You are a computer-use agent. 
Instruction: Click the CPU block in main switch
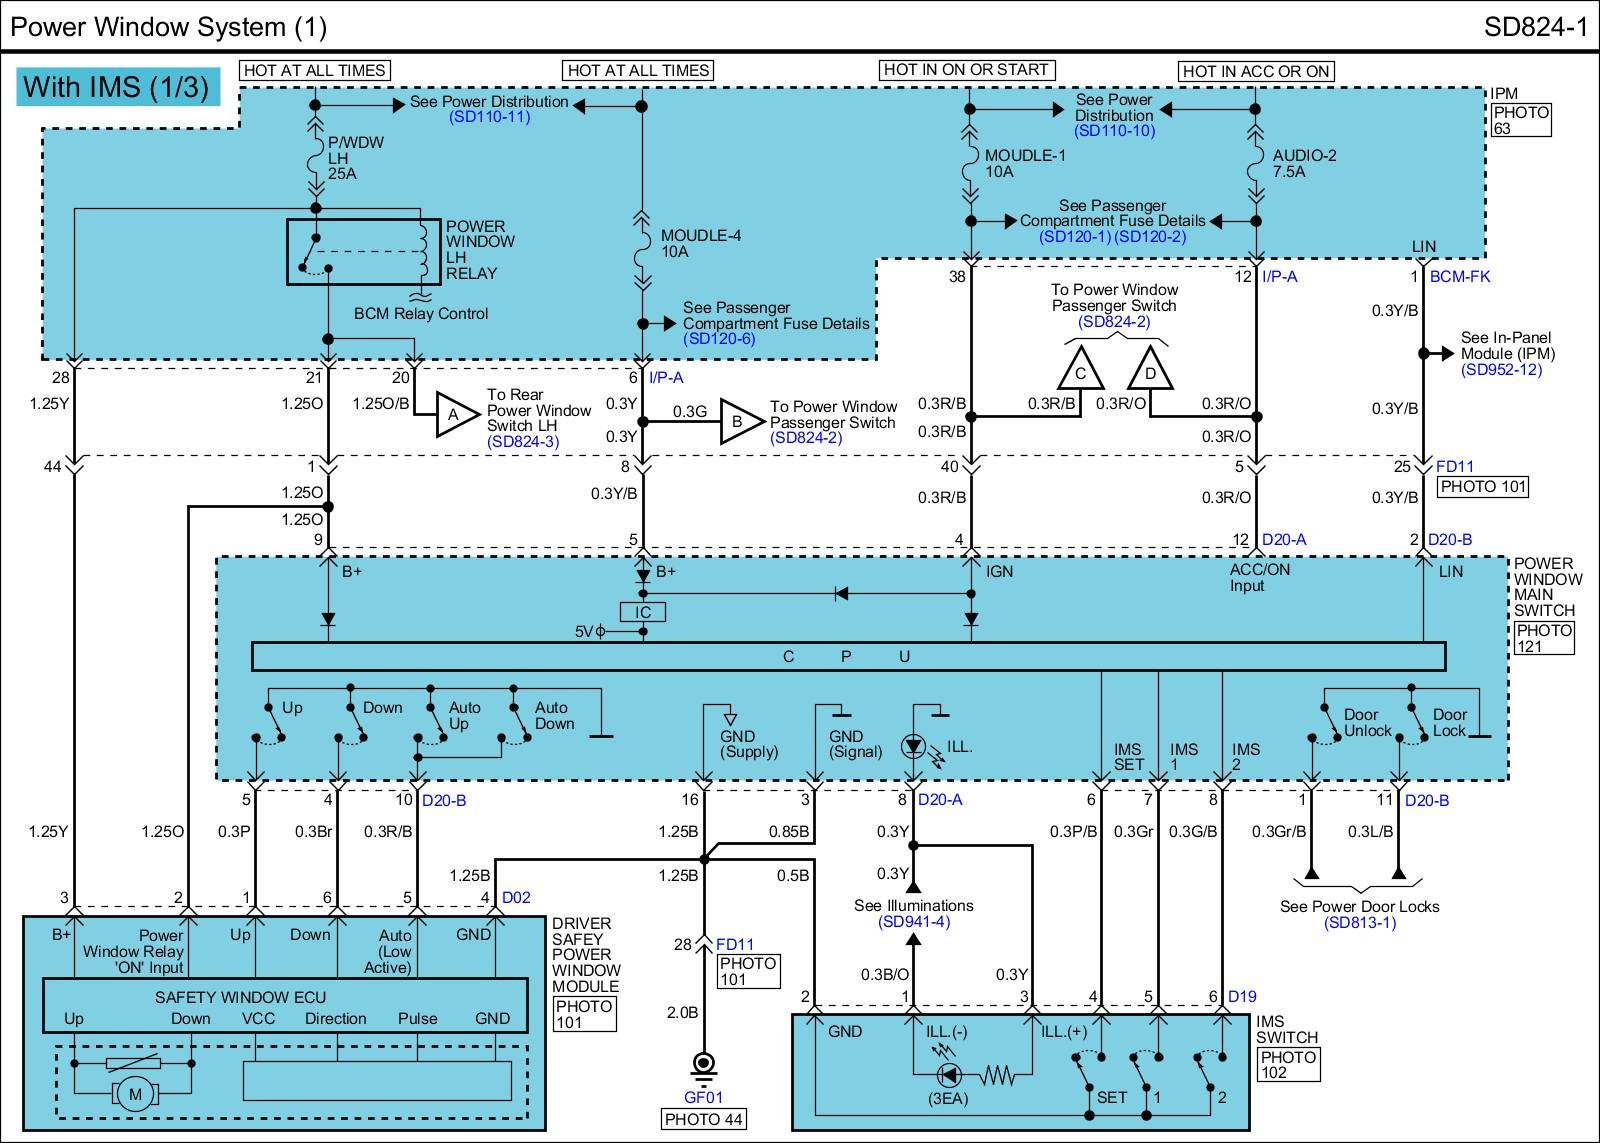click(x=848, y=657)
